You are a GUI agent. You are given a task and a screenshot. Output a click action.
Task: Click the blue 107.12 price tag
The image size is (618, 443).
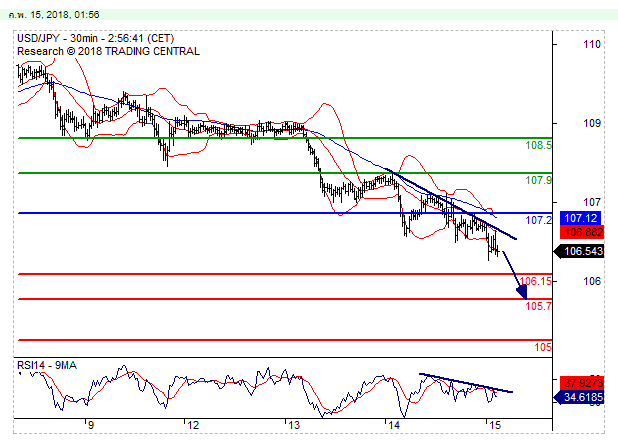point(580,217)
